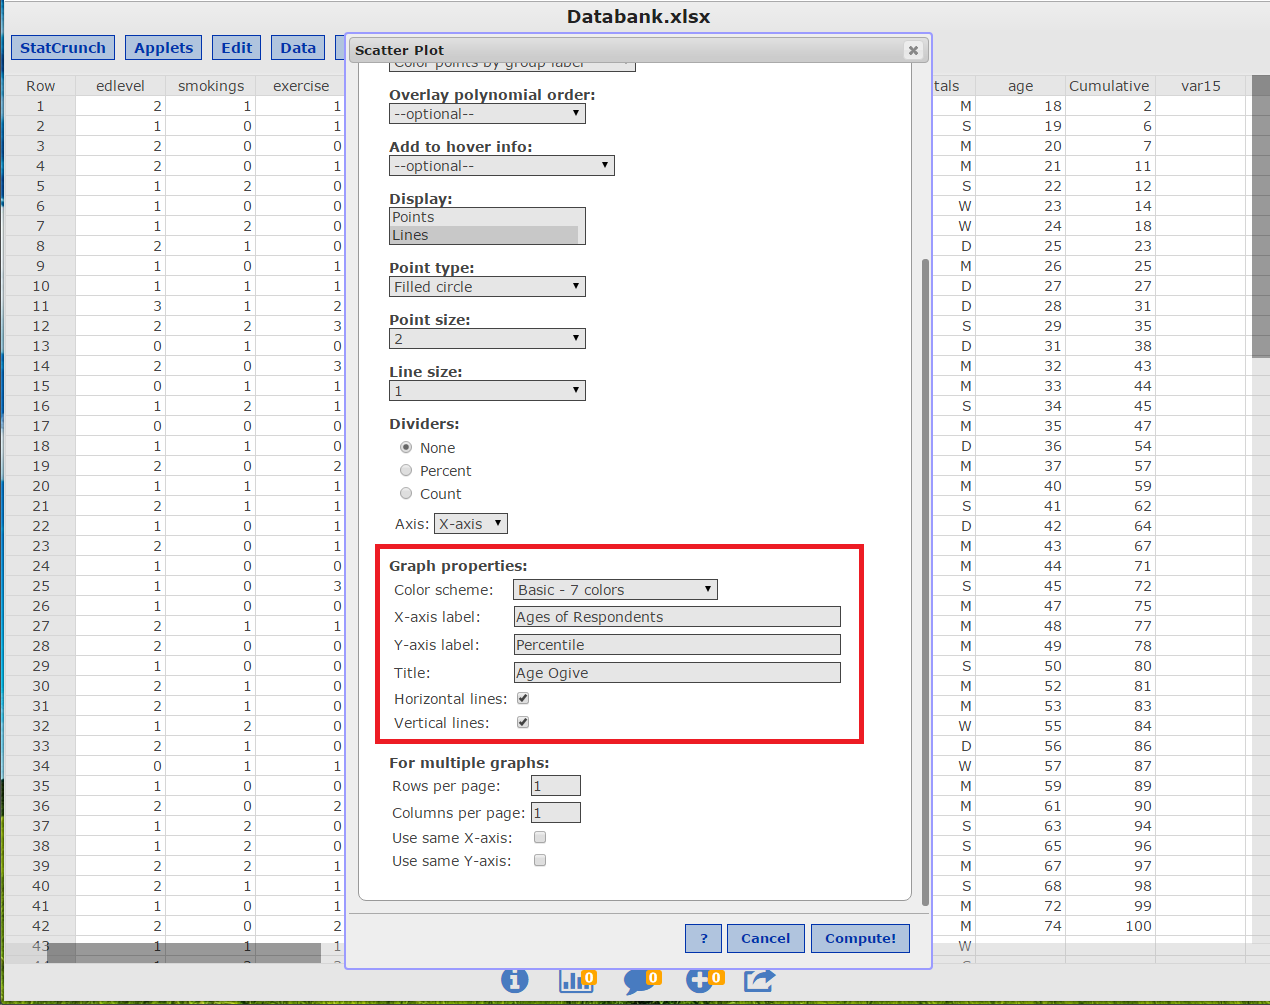The height and width of the screenshot is (1005, 1270).
Task: Click the Title input field
Action: (677, 673)
